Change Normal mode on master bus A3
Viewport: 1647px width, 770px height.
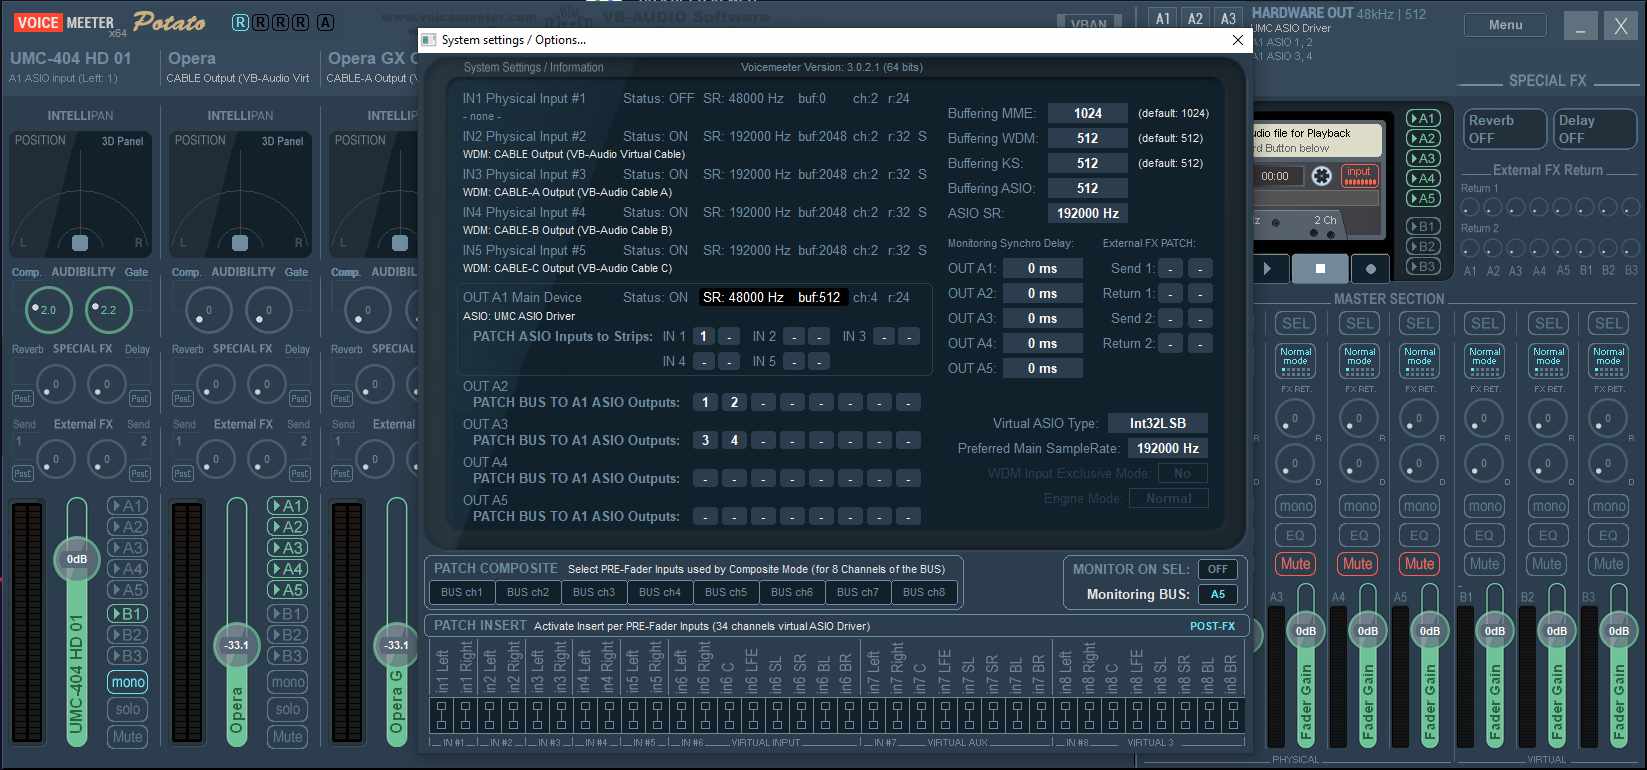[x=1295, y=361]
